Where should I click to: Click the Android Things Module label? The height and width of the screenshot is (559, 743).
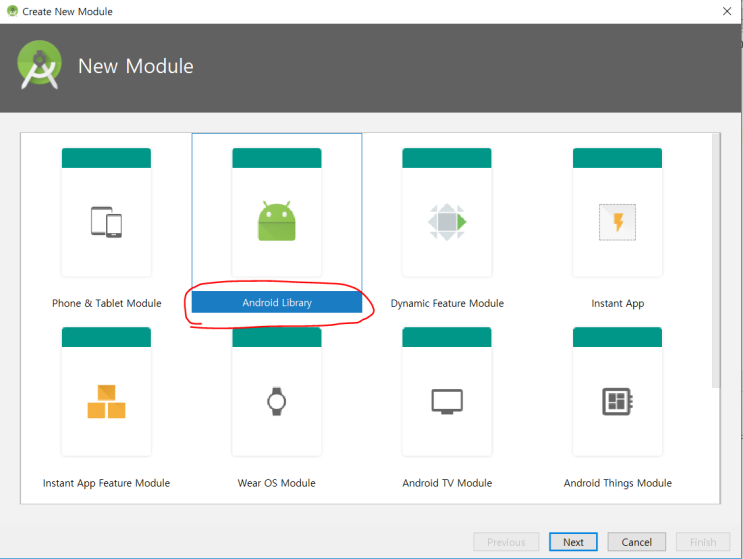617,483
